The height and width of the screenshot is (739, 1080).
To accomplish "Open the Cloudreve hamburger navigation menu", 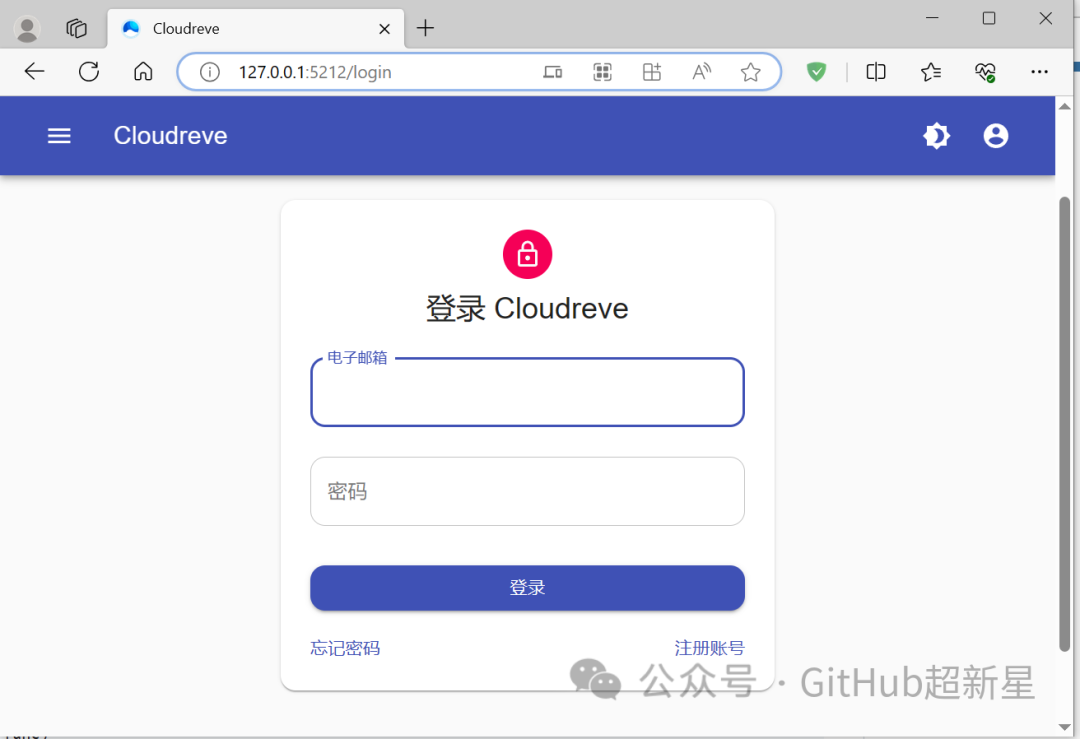I will [59, 136].
